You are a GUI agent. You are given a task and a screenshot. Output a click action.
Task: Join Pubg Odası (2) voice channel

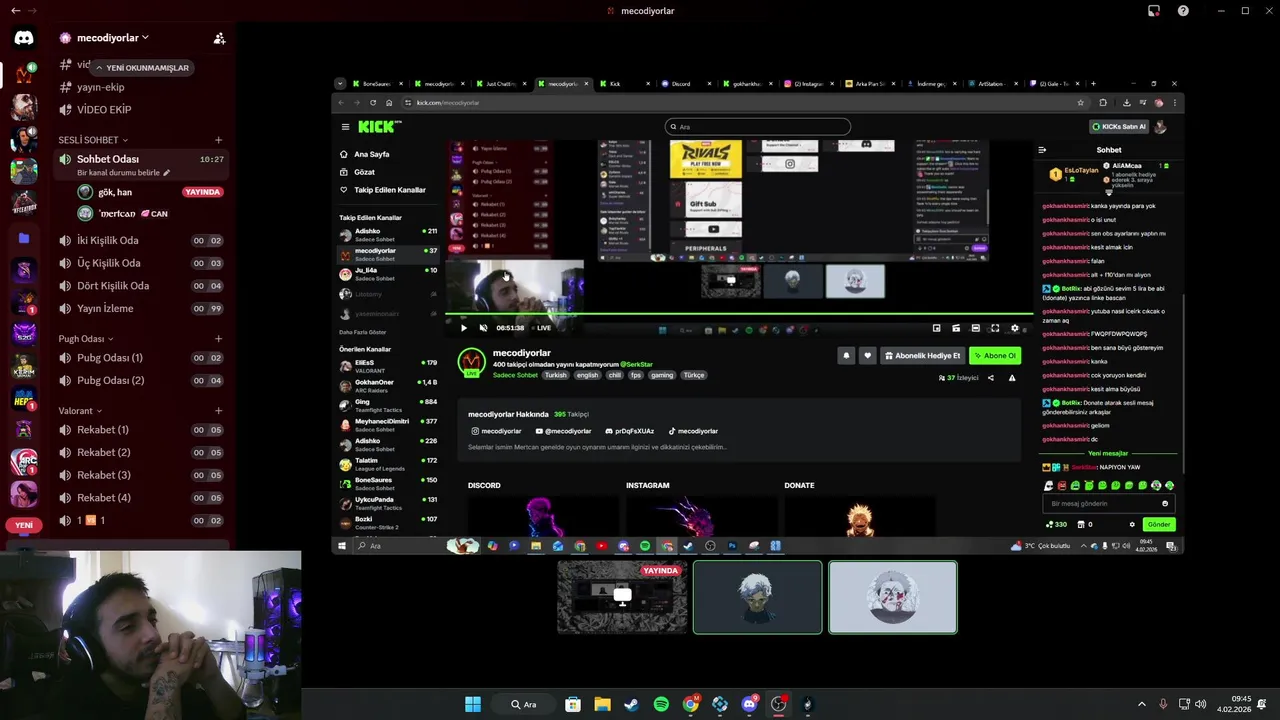[140, 380]
